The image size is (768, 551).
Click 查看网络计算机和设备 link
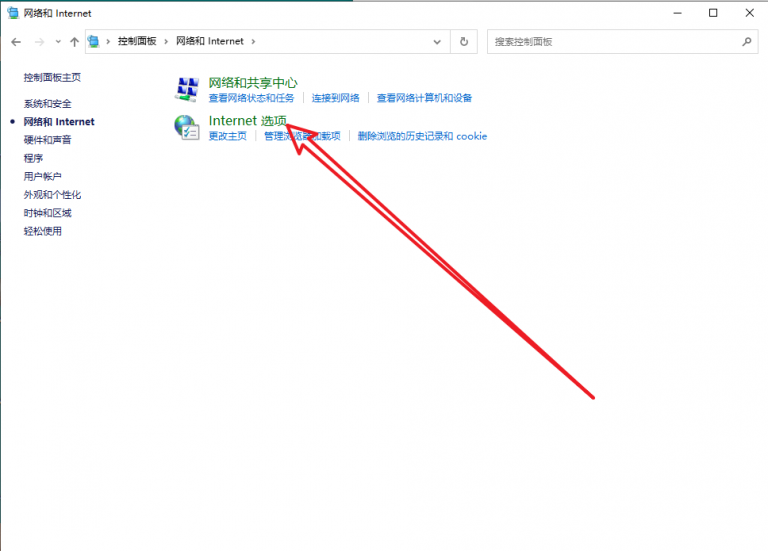click(424, 98)
